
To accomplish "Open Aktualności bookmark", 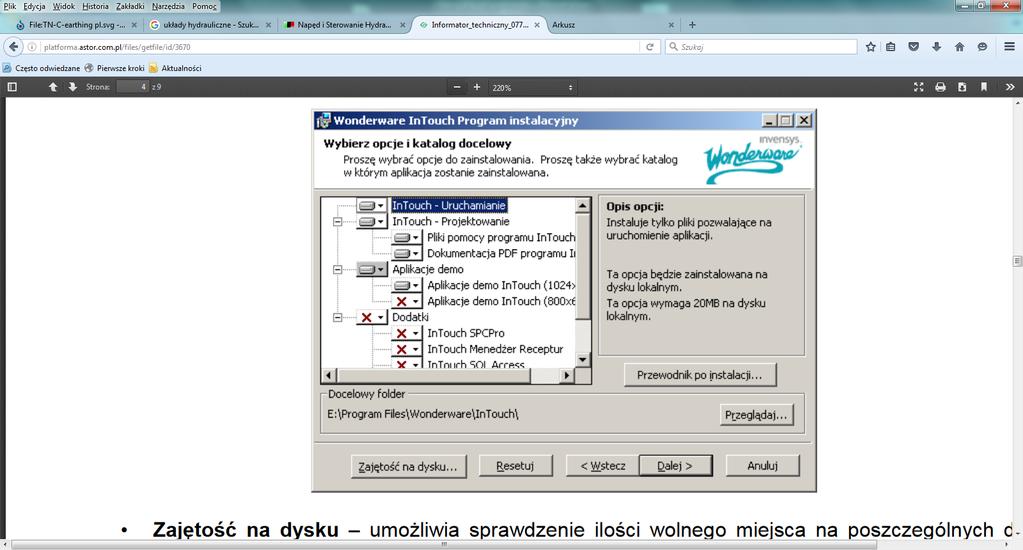I will click(175, 68).
